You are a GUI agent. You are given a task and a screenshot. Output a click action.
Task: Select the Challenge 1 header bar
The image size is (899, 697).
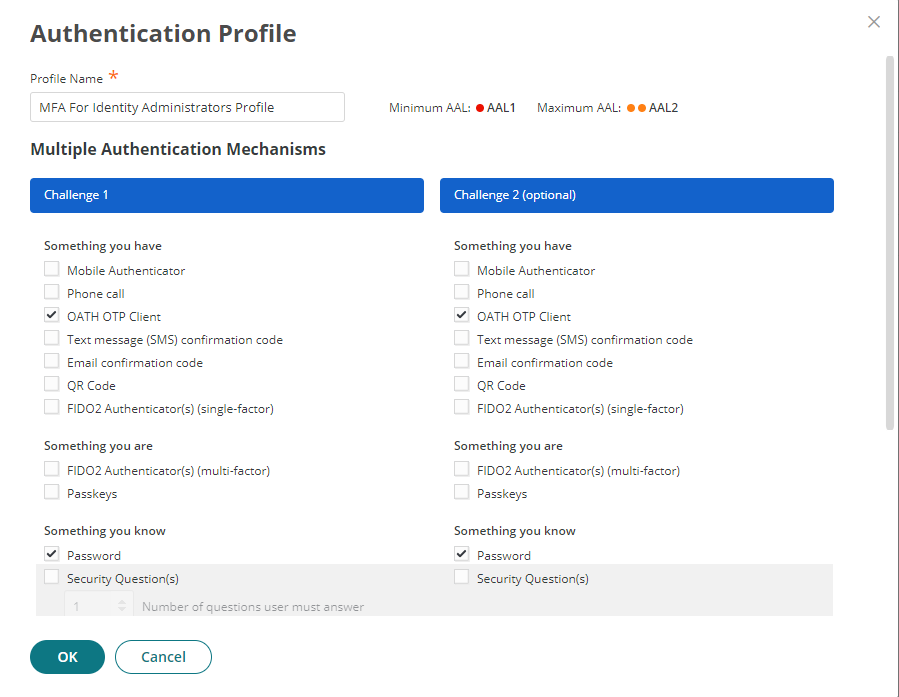[x=227, y=195]
